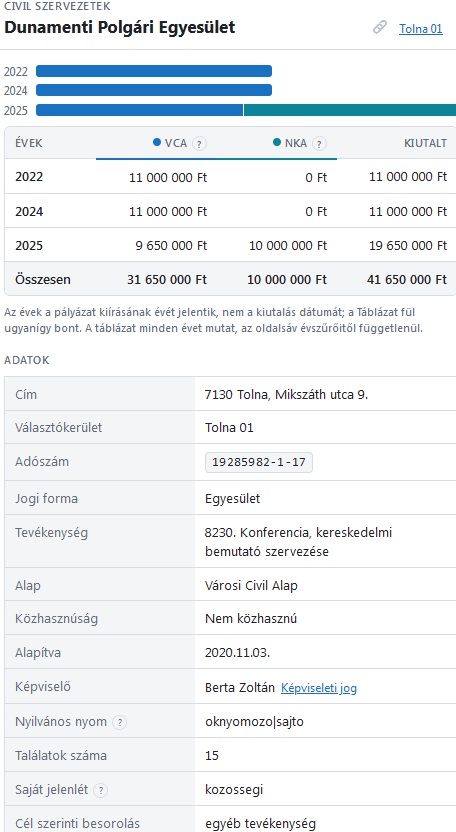The width and height of the screenshot is (456, 832).
Task: Click the KIUTALT column header
Action: coord(425,143)
